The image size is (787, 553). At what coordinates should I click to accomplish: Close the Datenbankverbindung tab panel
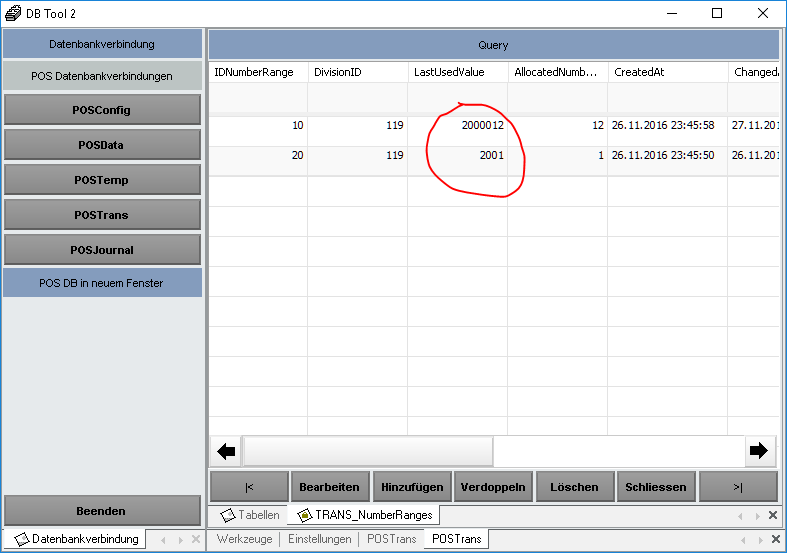tap(196, 539)
